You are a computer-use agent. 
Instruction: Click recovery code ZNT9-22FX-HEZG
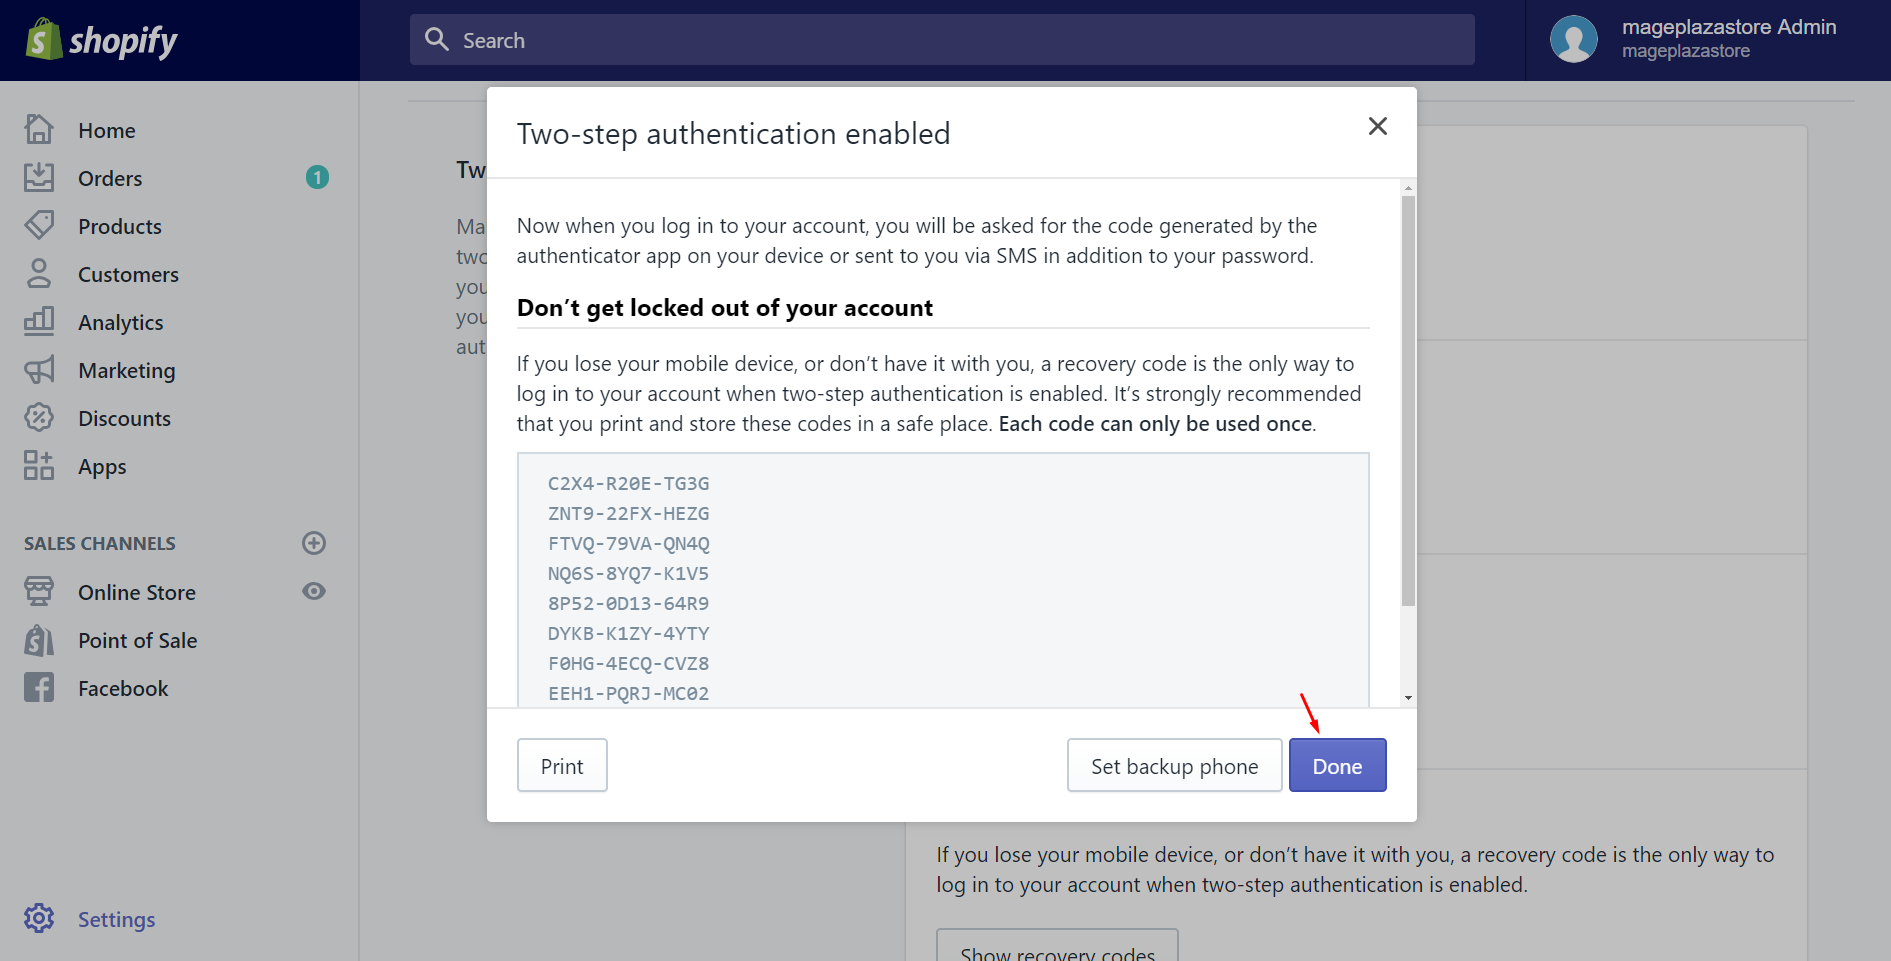tap(628, 513)
